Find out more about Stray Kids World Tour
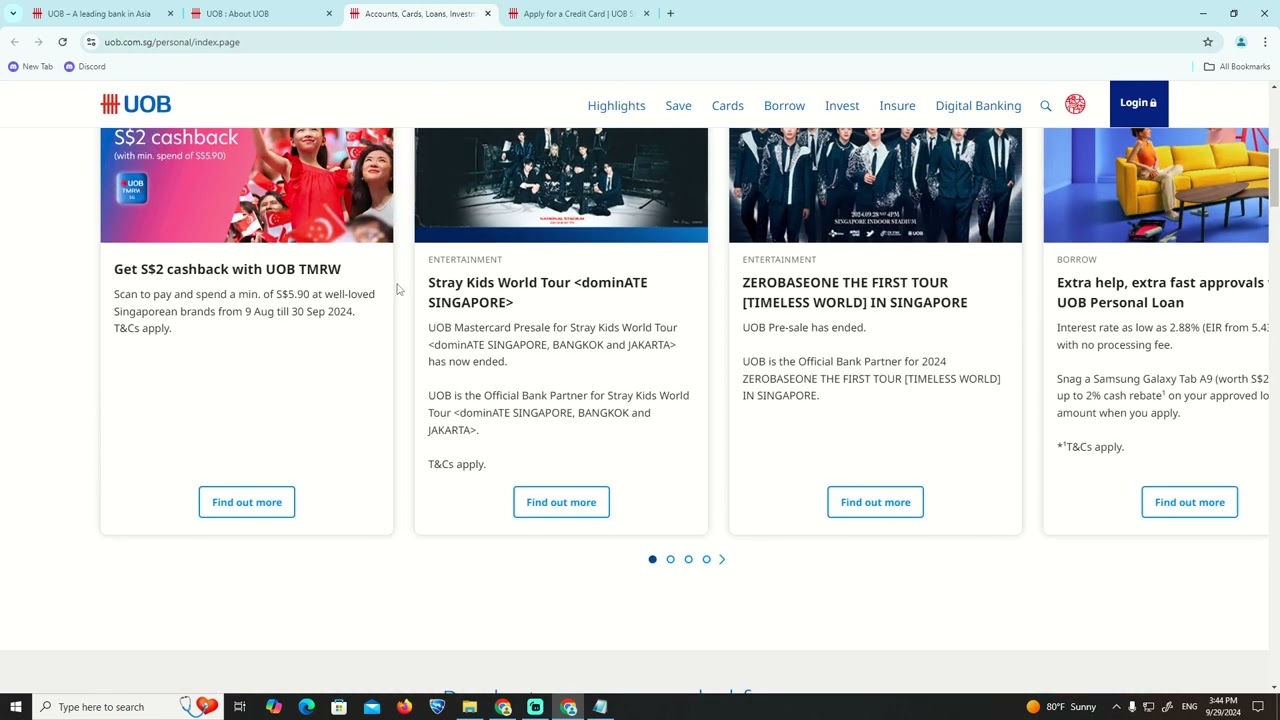Screen dimensions: 1280x720 click(561, 502)
